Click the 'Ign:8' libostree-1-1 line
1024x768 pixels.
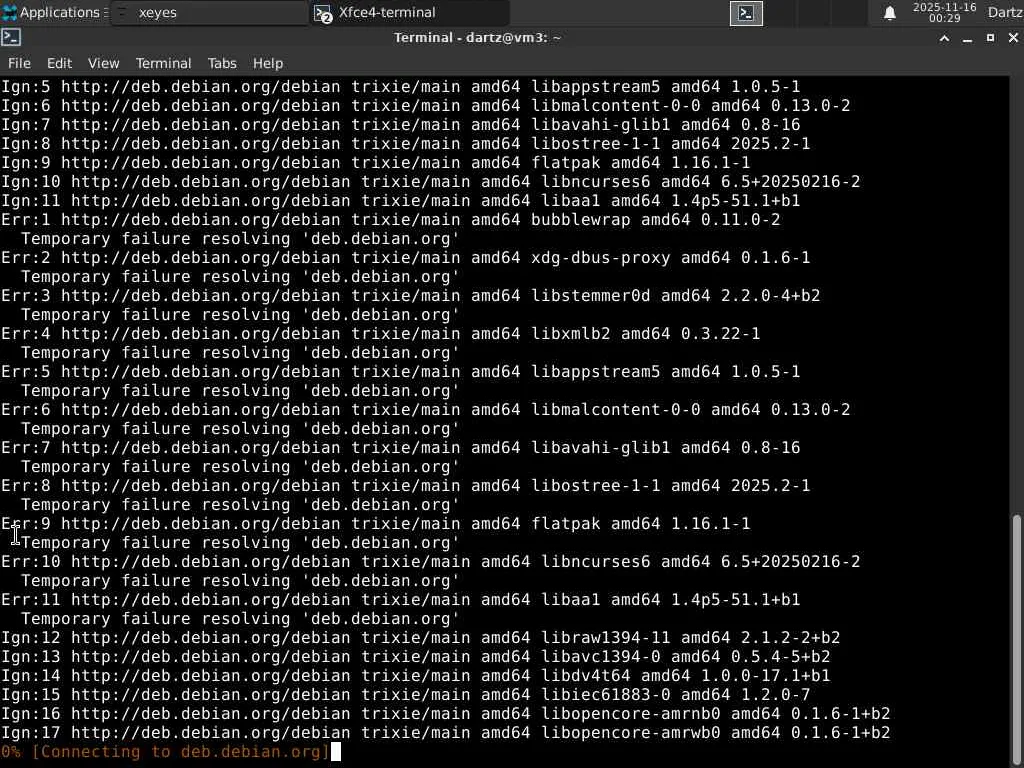coord(406,143)
